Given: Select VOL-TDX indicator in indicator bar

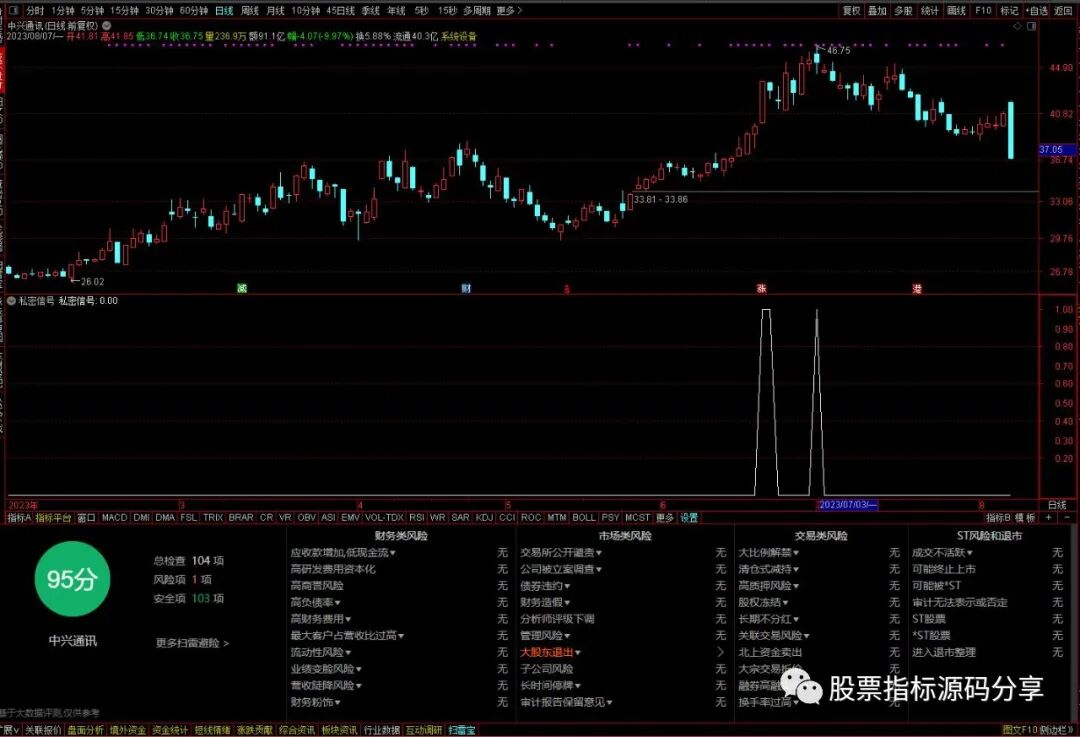Looking at the screenshot, I should [384, 517].
